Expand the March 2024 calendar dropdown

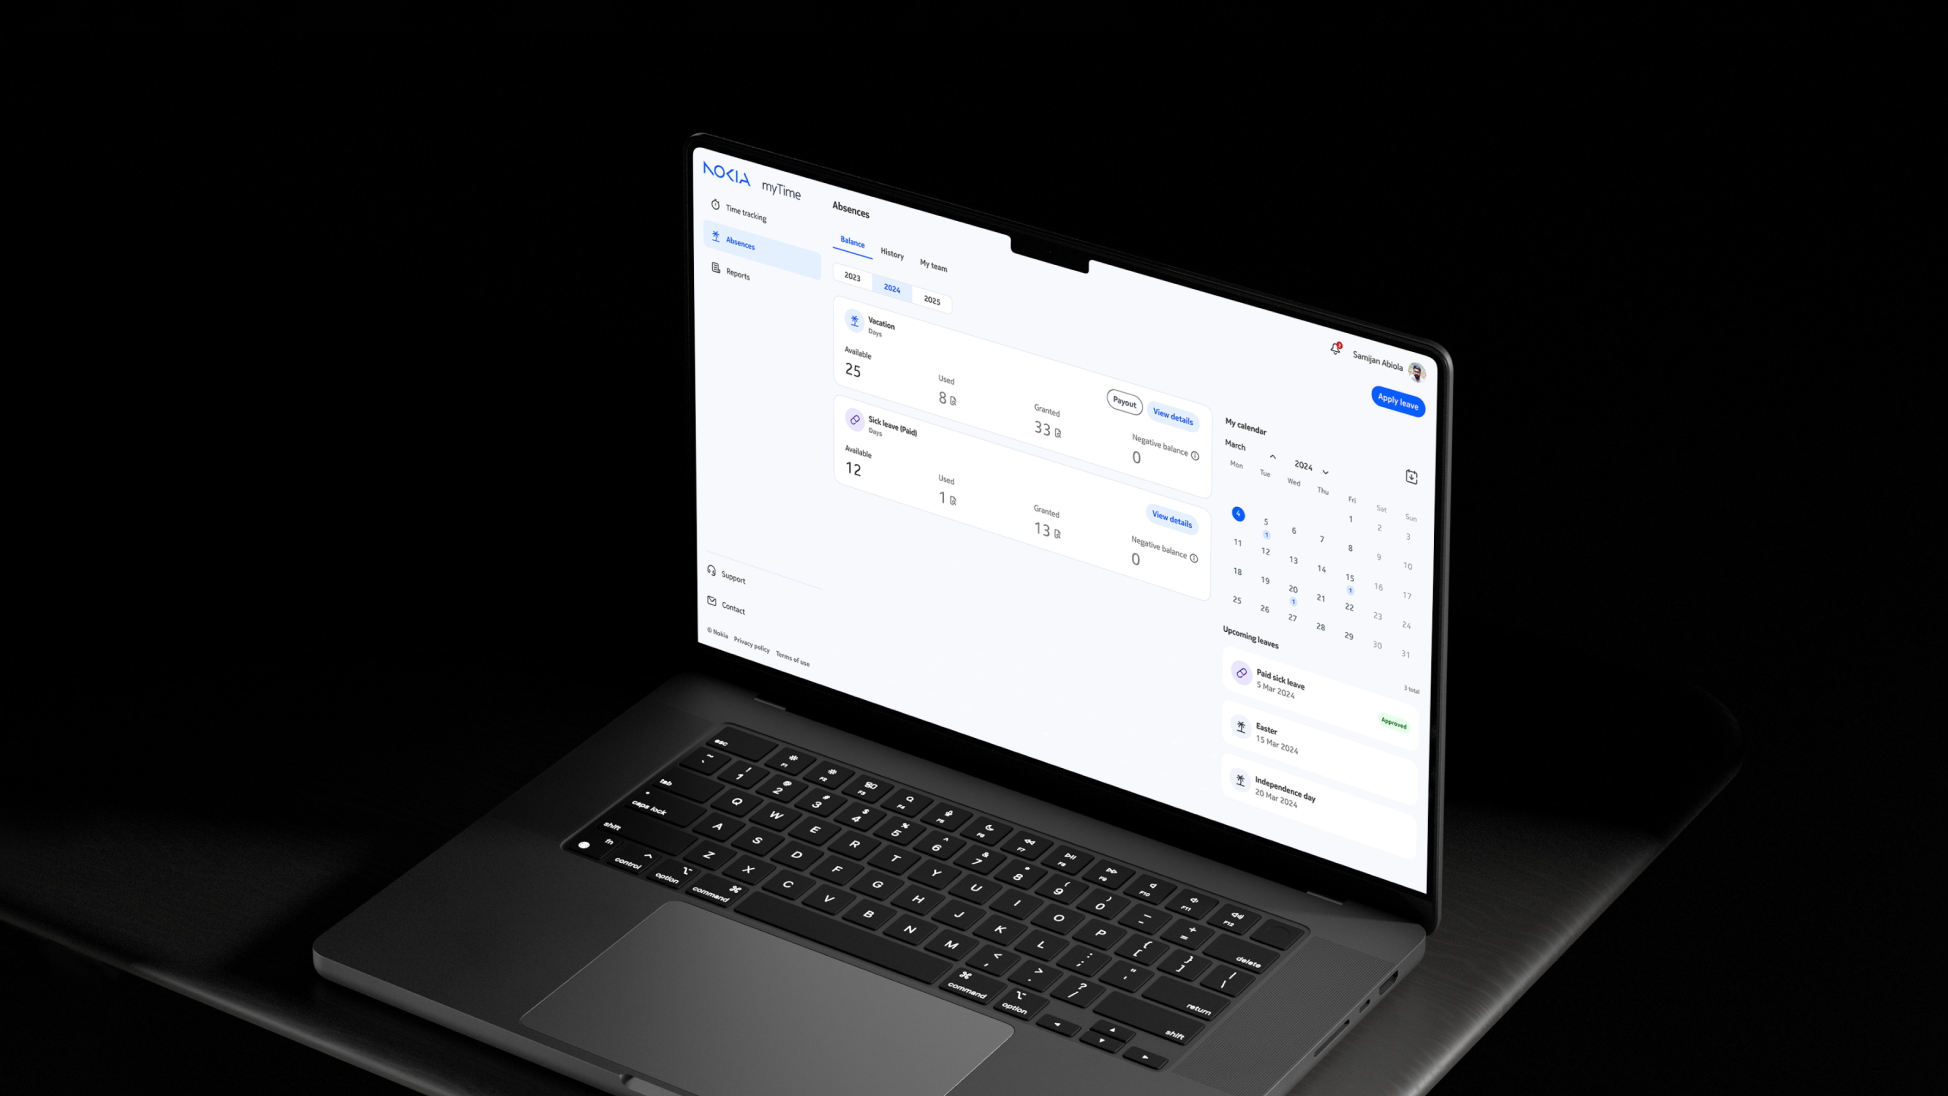tap(1323, 466)
